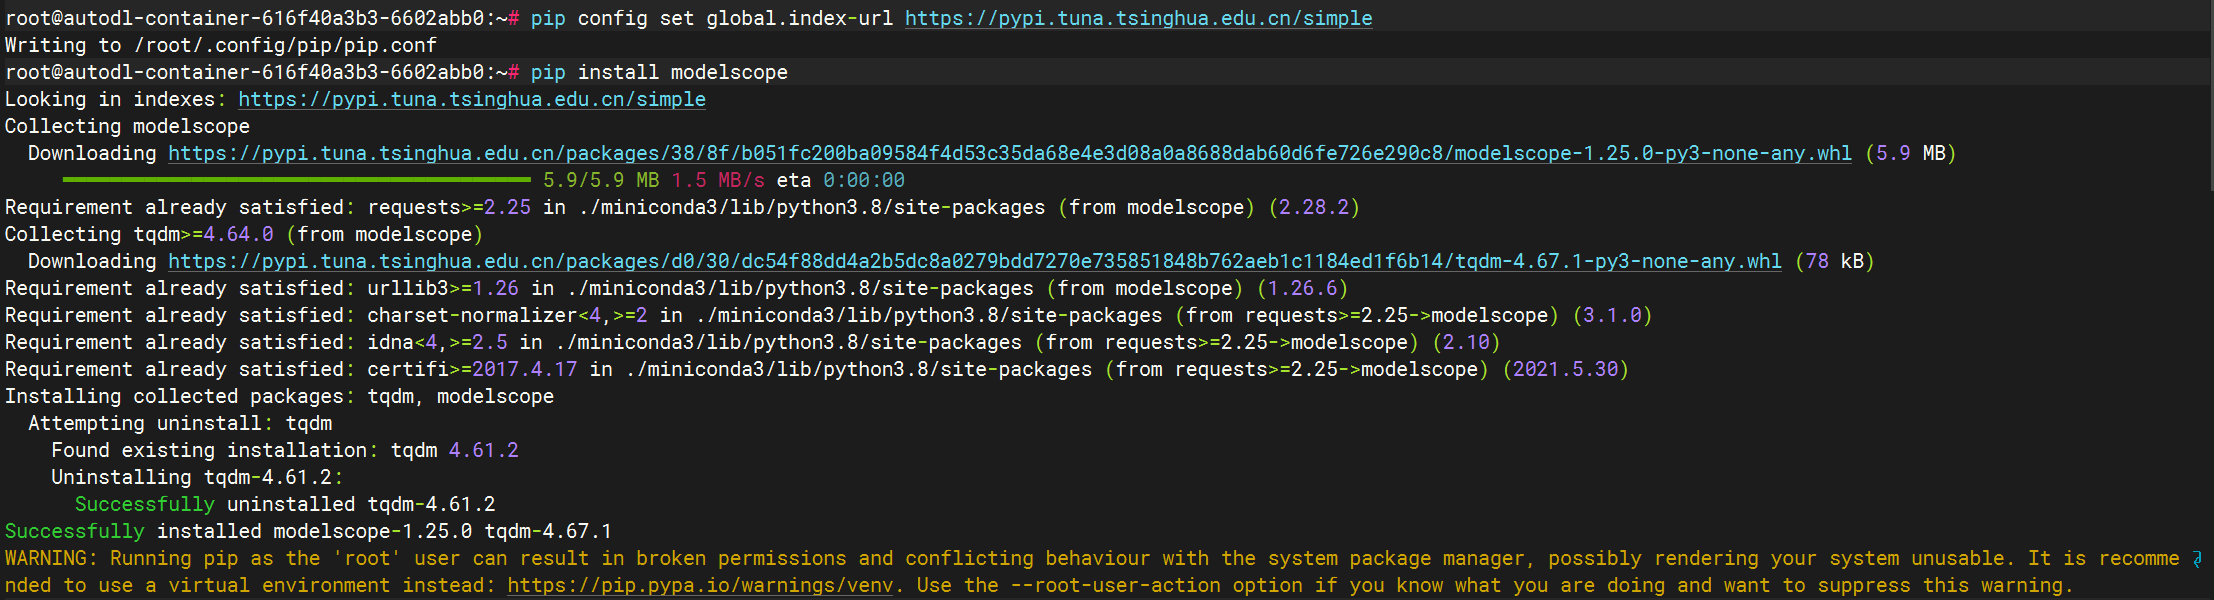Click 'Writing to /root/.config/pip/pip.conf' line

(x=221, y=45)
